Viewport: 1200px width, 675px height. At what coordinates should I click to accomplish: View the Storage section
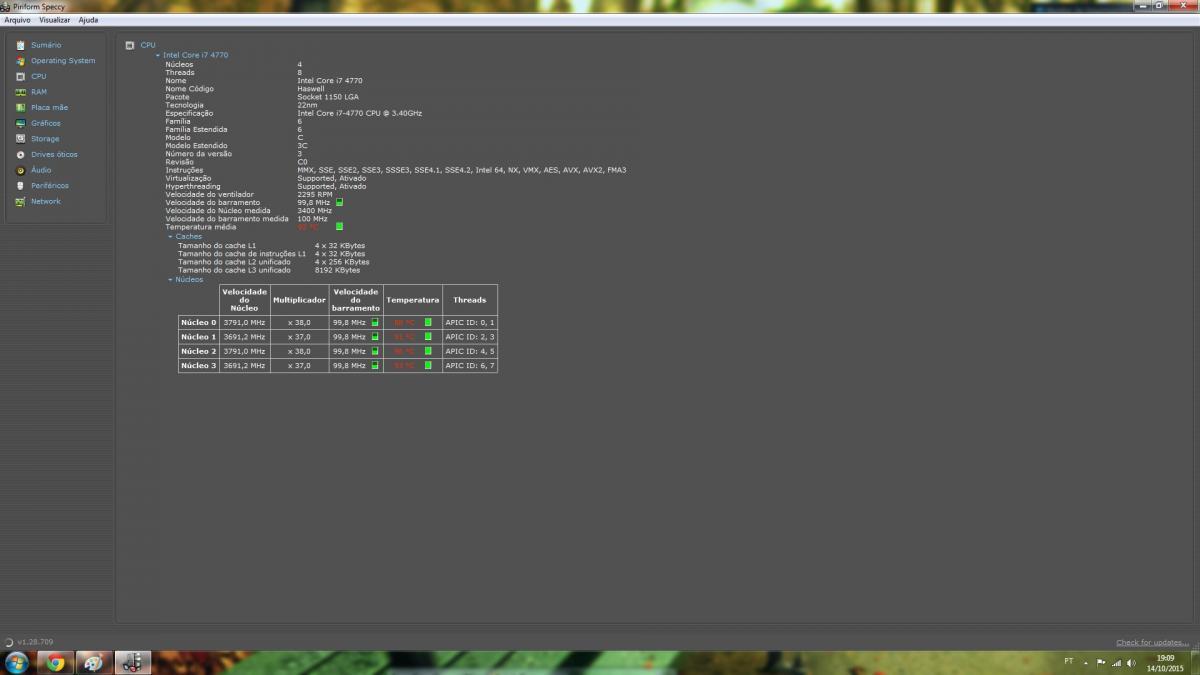[x=45, y=139]
